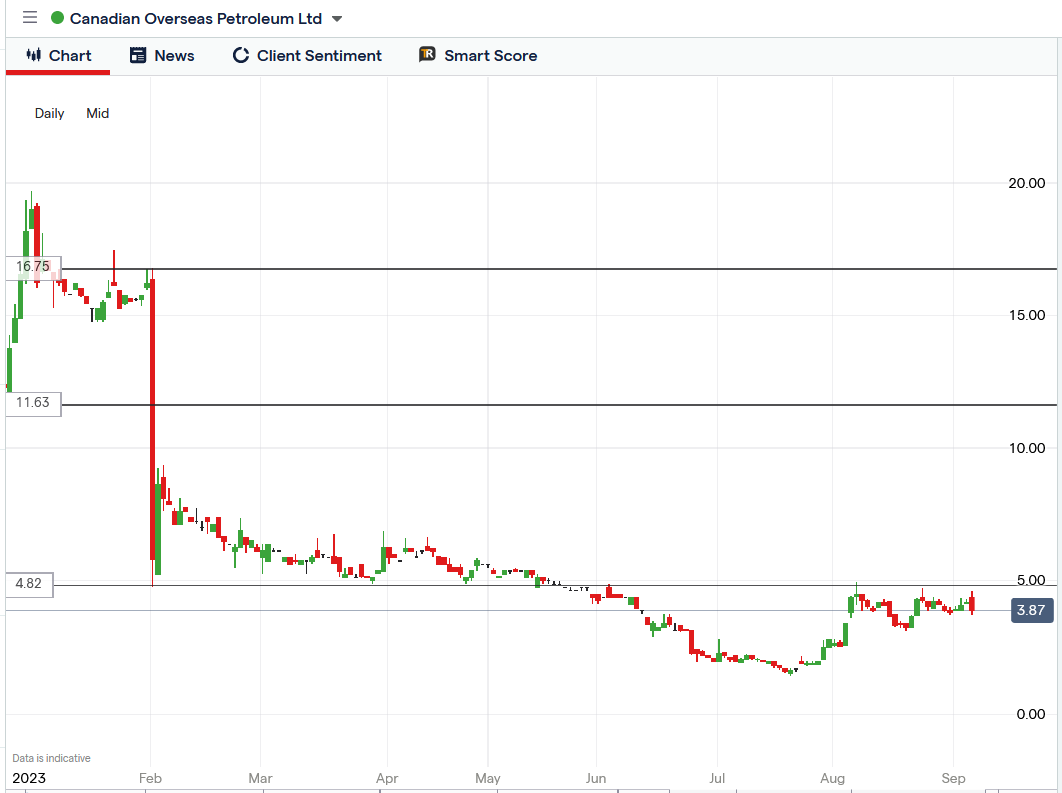
Task: Select the 4.82 horizontal line label
Action: pos(29,584)
